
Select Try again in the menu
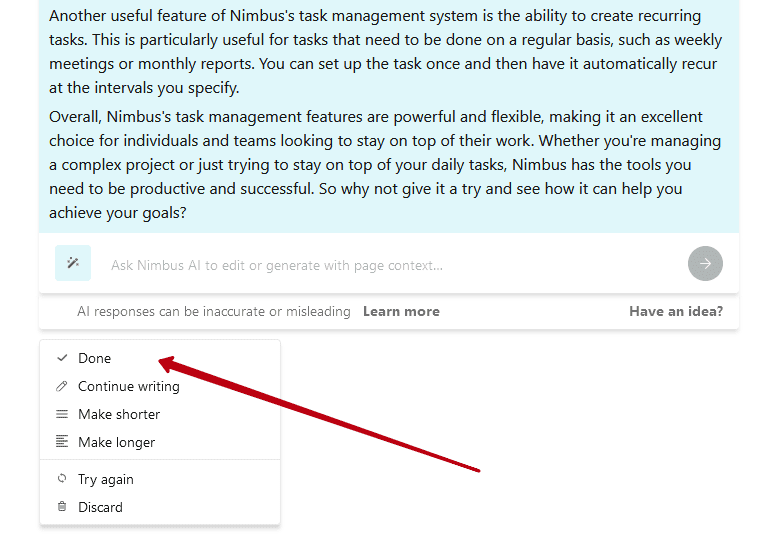click(160, 479)
